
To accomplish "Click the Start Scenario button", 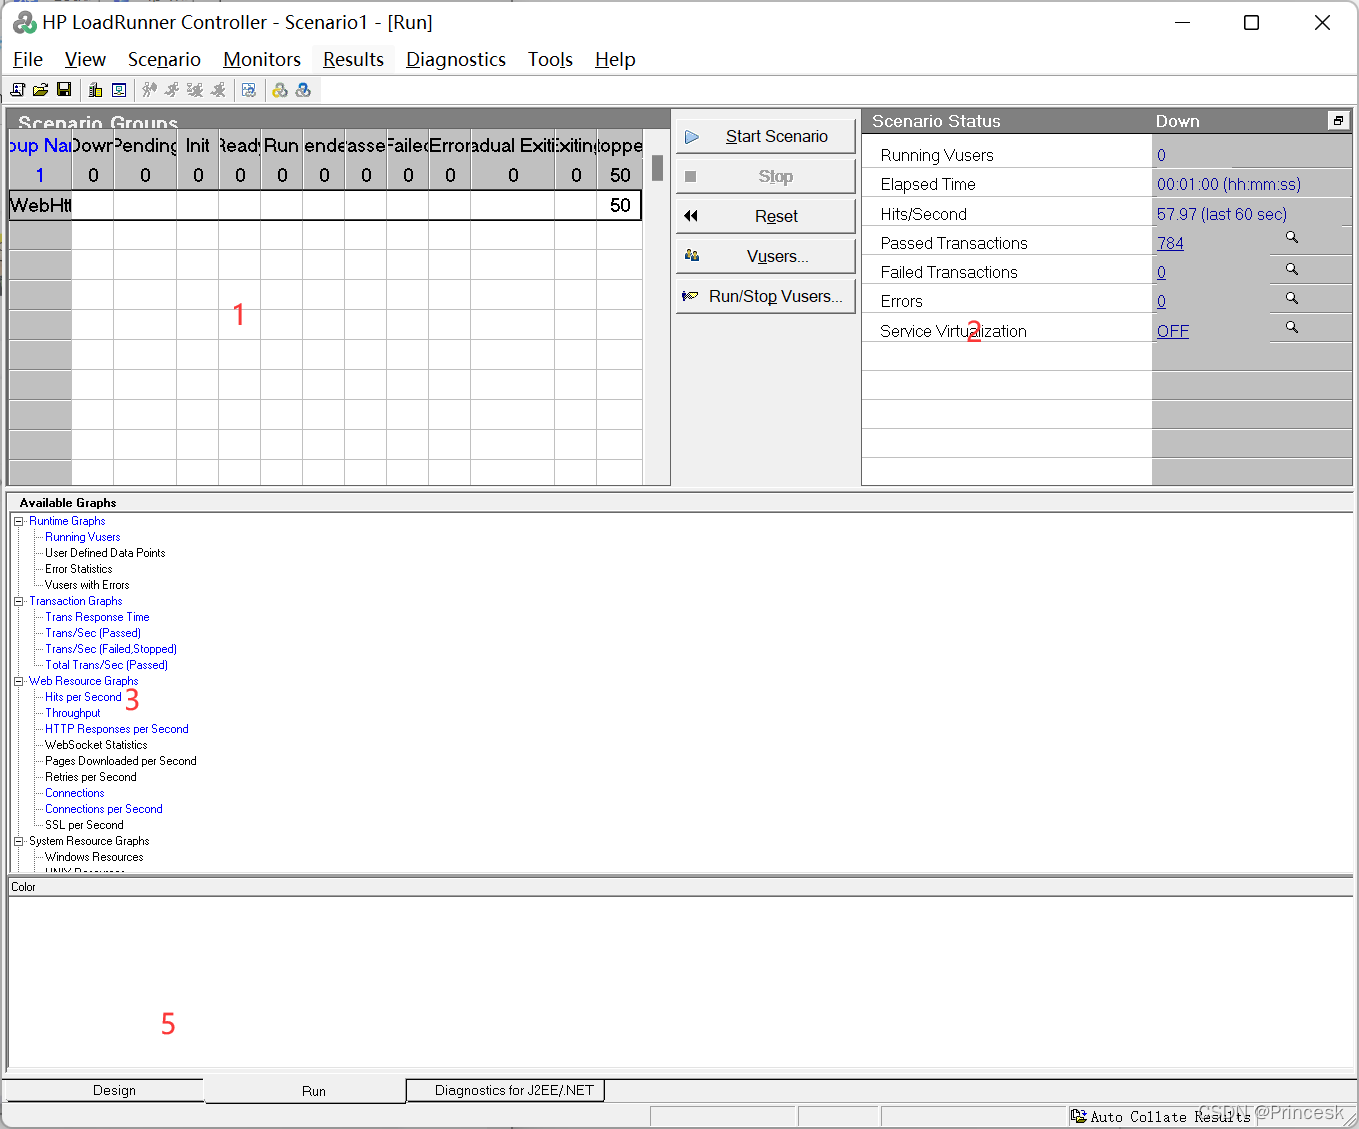I will (766, 136).
